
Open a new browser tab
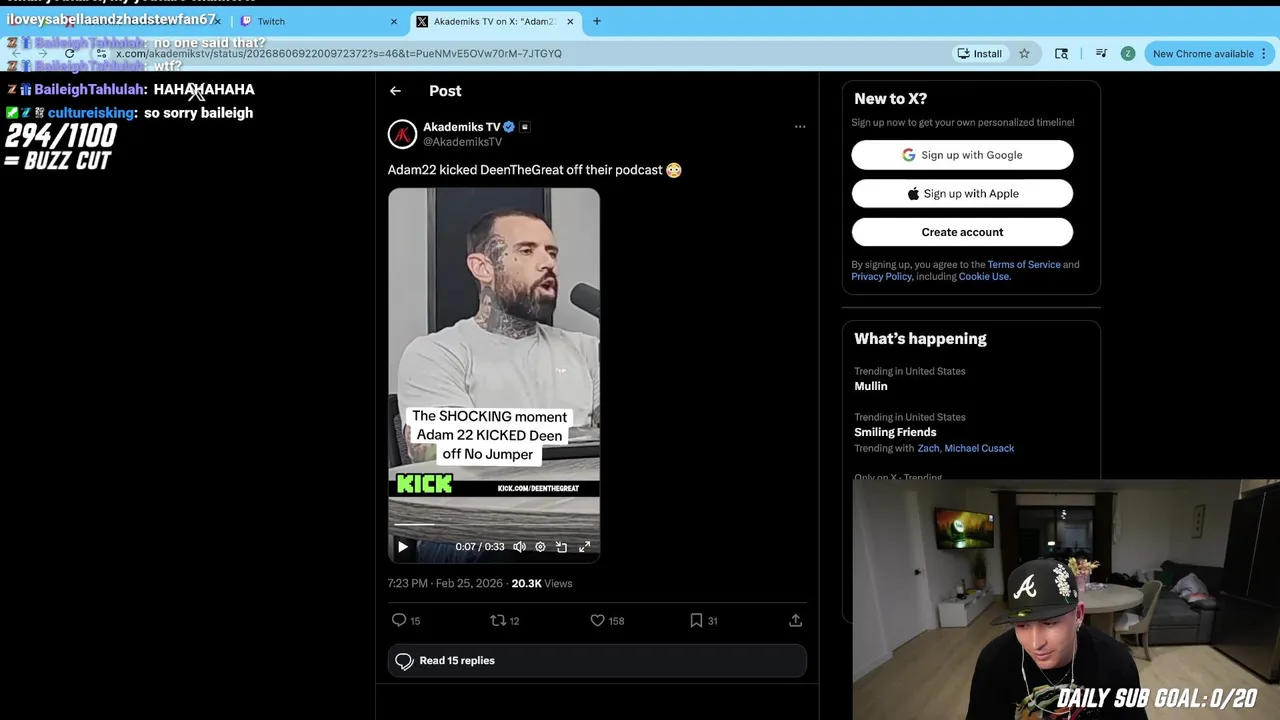(597, 21)
